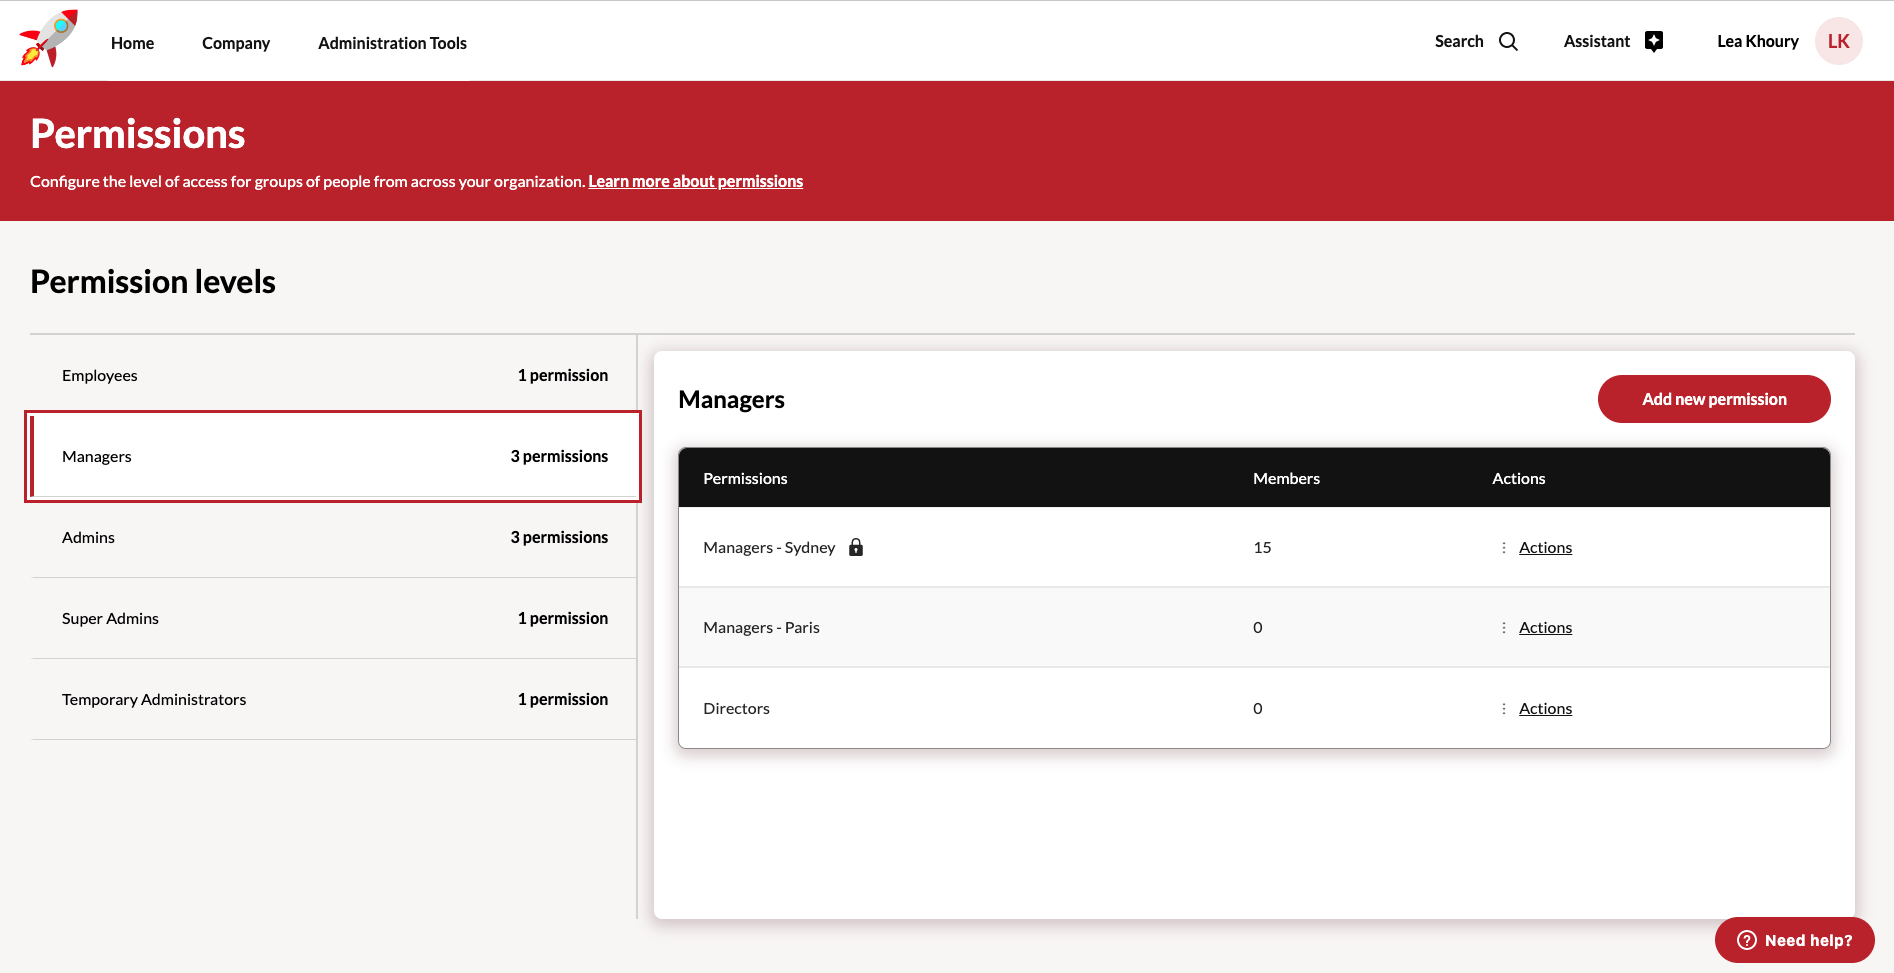
Task: Click the rocket logo icon
Action: coord(48,40)
